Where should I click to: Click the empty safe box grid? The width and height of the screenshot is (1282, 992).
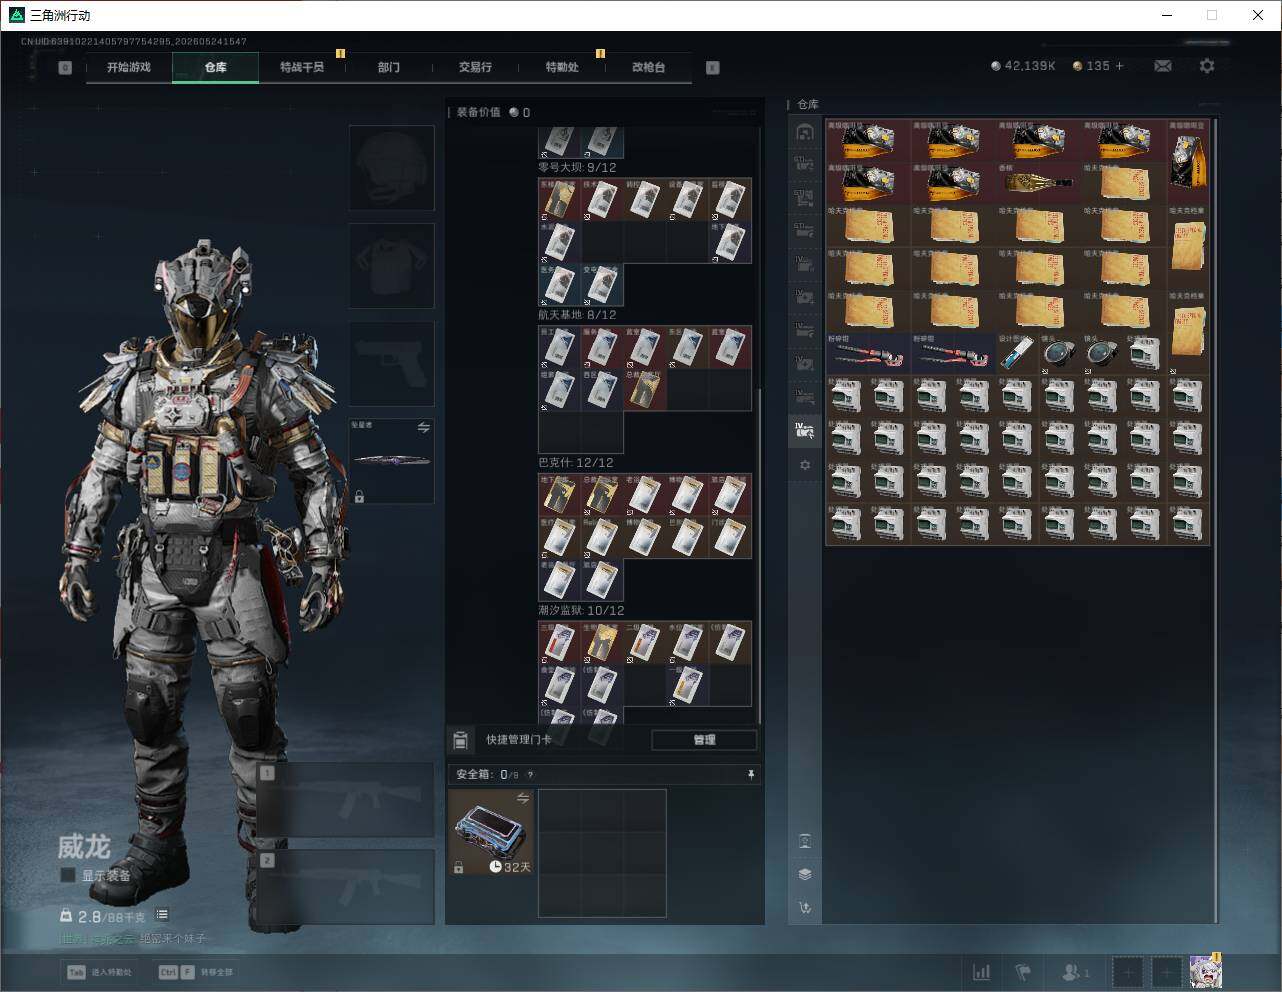click(x=602, y=853)
